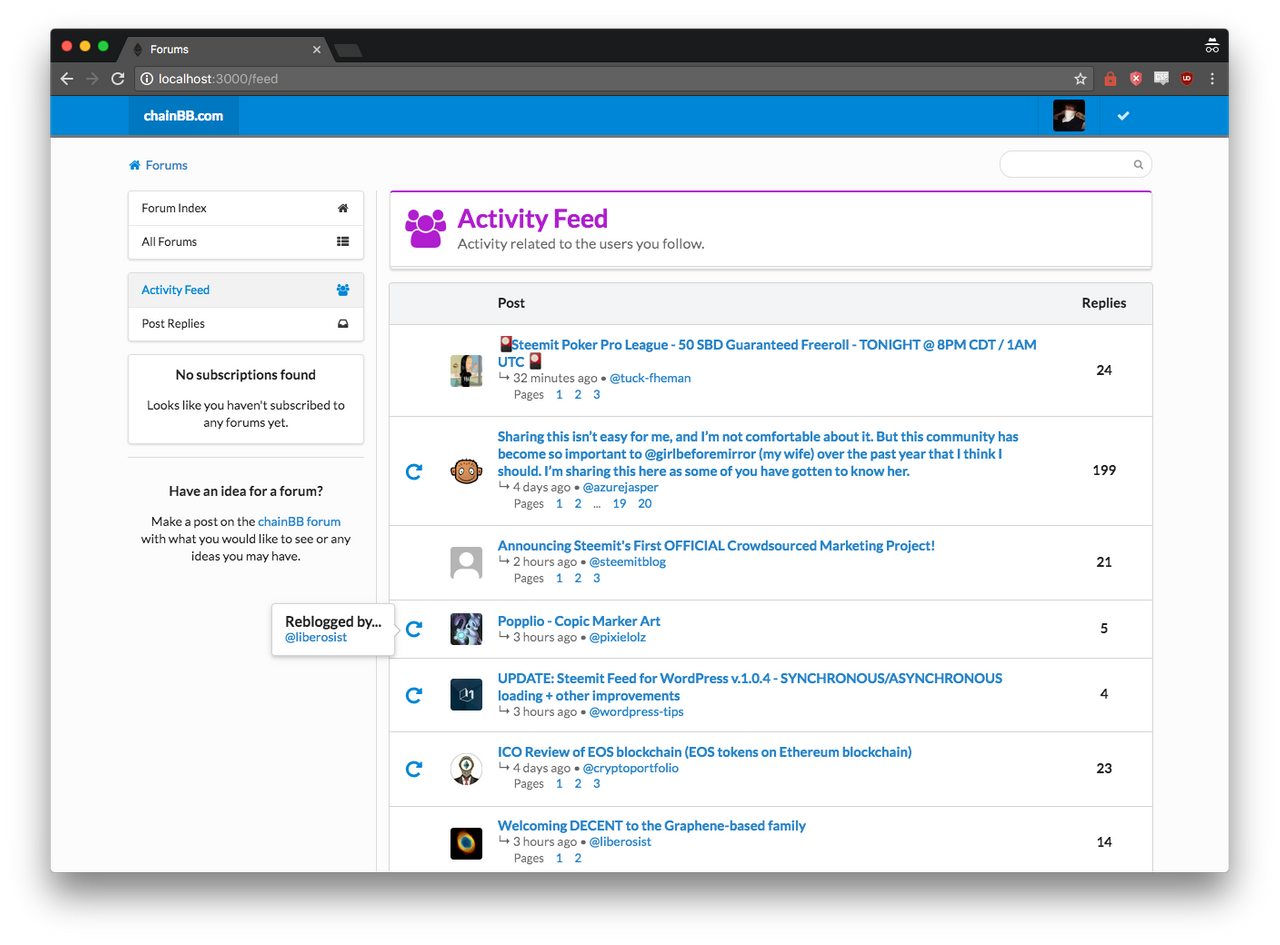Click wordpress-tips avatar image
This screenshot has height=945, width=1280.
pyautogui.click(x=466, y=695)
